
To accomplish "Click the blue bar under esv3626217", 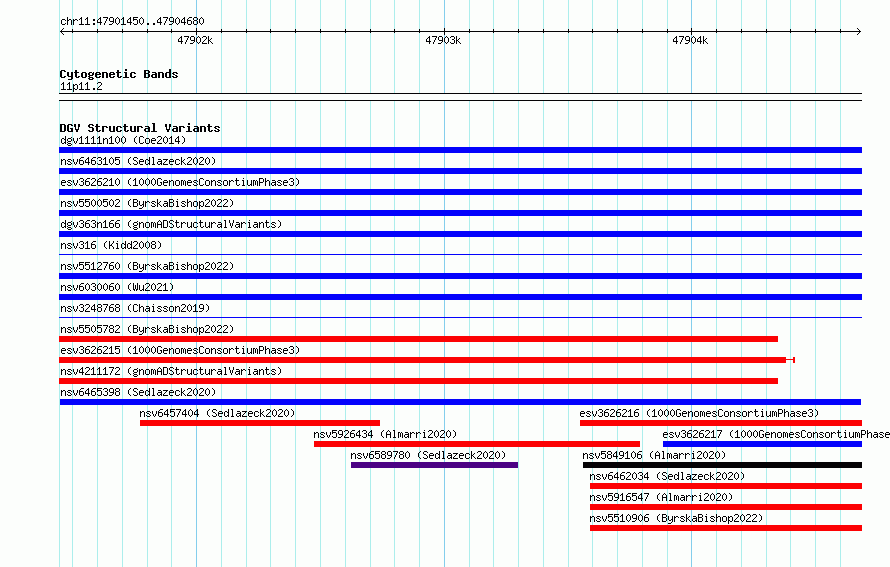I will click(x=762, y=444).
